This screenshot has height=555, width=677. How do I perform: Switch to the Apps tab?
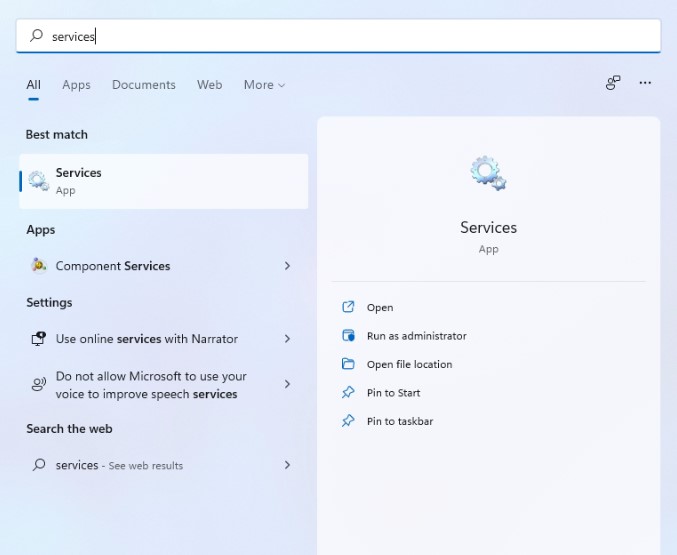click(76, 85)
